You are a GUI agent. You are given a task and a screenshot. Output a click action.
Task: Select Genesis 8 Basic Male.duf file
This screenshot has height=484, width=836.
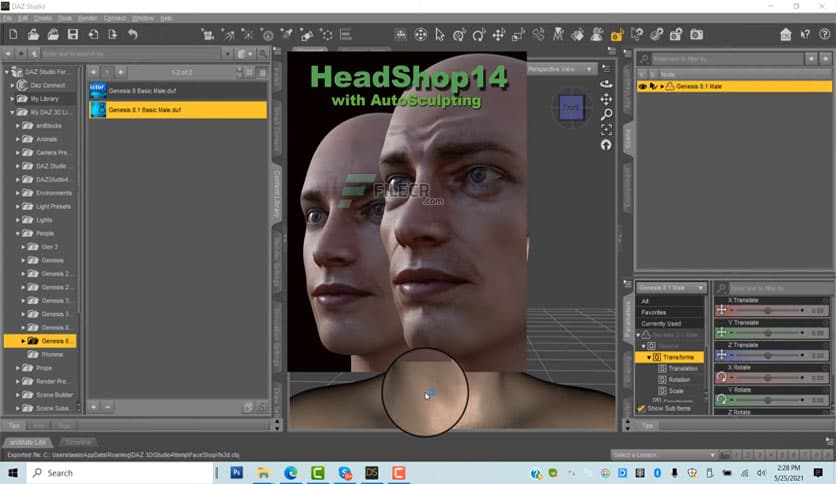click(178, 91)
